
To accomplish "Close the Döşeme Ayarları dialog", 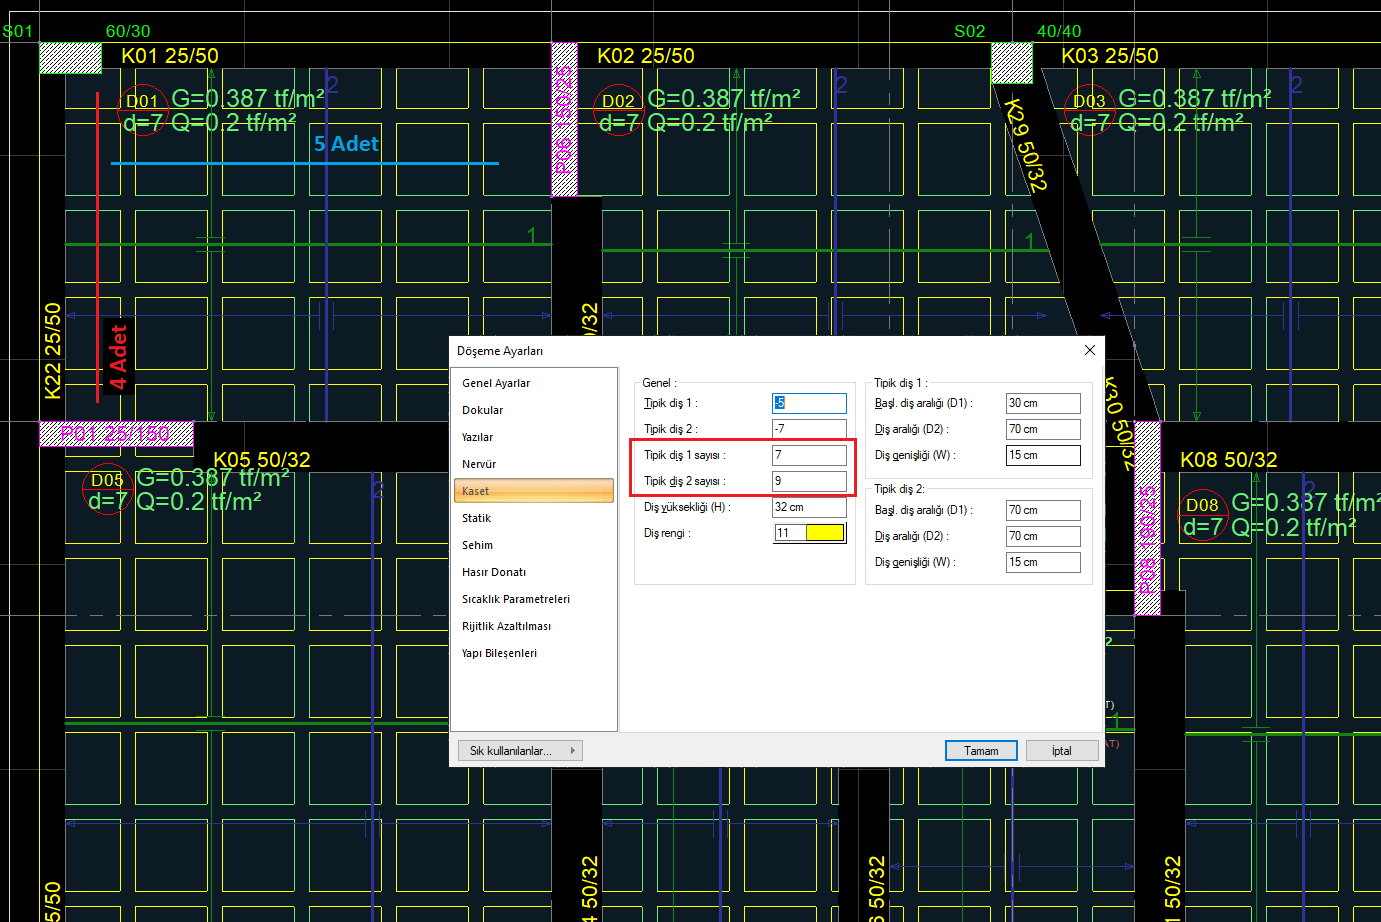I will [x=1090, y=350].
